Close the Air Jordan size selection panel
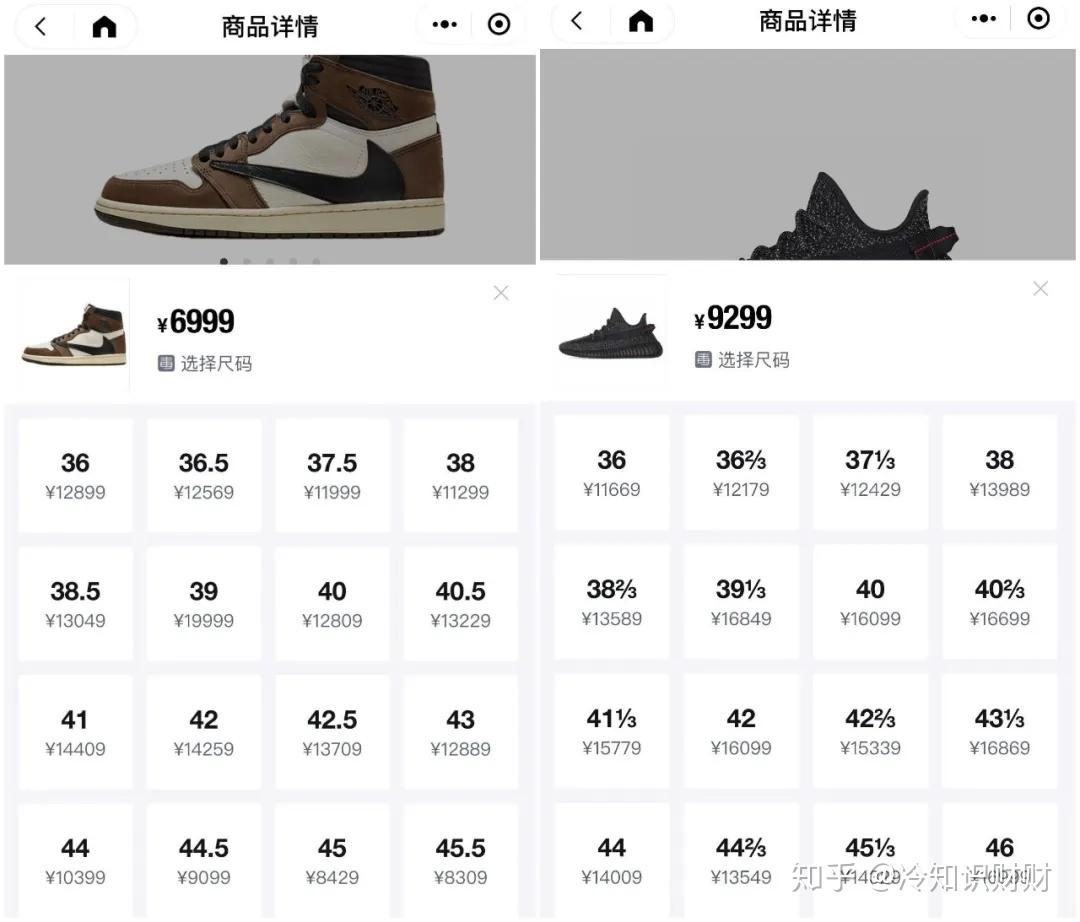1080x922 pixels. tap(501, 293)
